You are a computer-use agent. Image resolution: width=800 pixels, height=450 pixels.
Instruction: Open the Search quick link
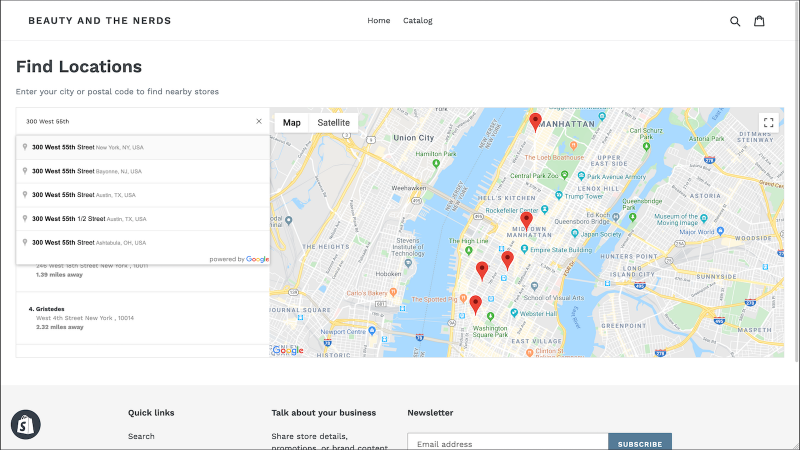[x=141, y=436]
